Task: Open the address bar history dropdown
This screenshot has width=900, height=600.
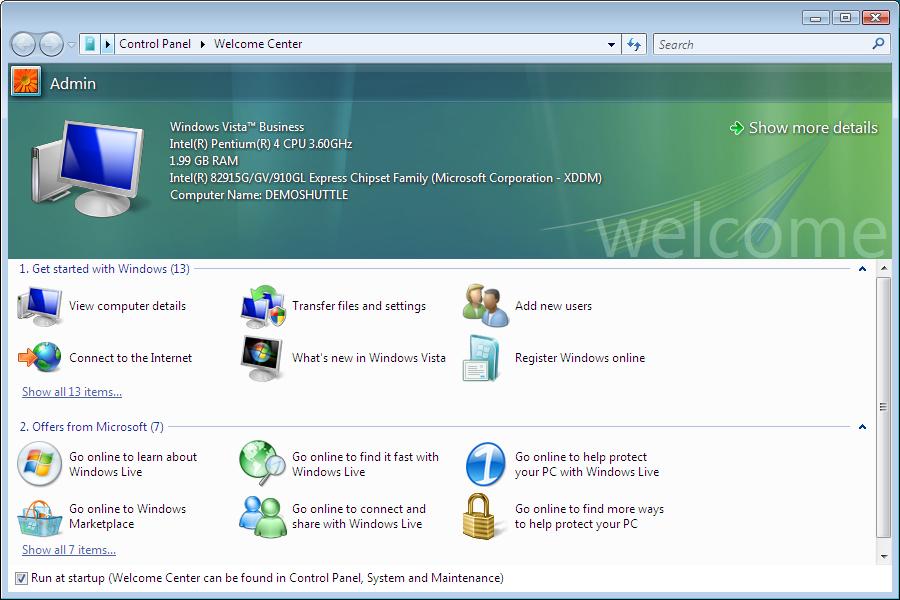Action: coord(611,44)
